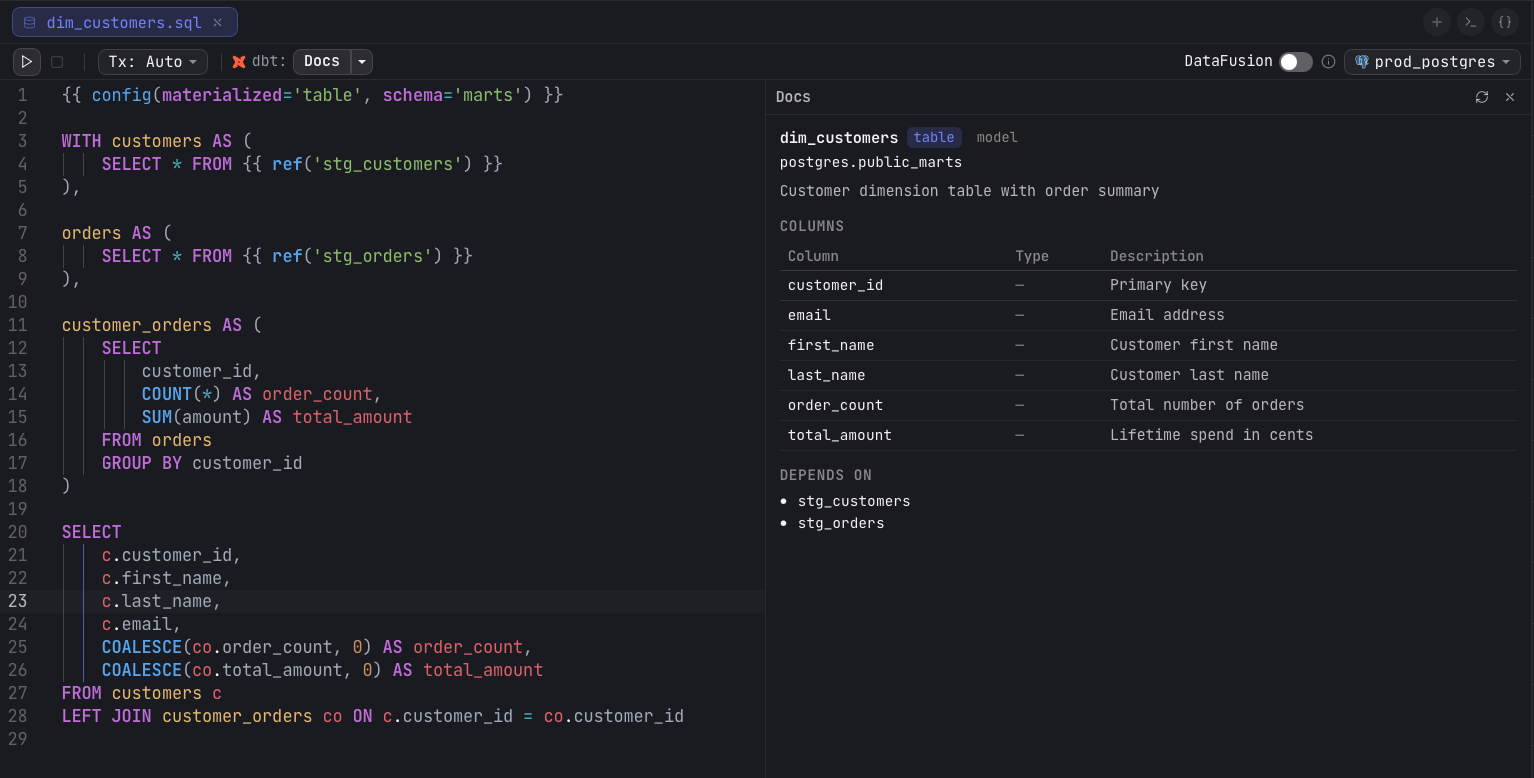Click the LEFT JOIN line in editor

click(373, 716)
